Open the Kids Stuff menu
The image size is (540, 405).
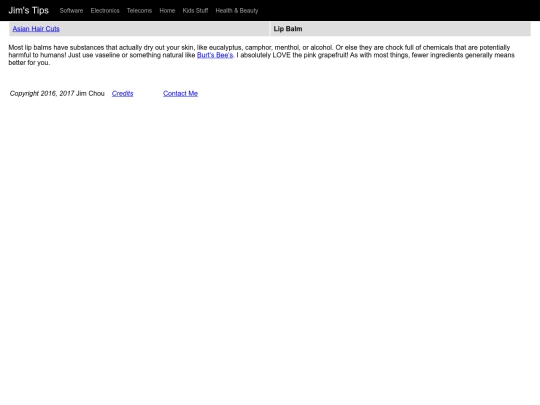point(195,11)
